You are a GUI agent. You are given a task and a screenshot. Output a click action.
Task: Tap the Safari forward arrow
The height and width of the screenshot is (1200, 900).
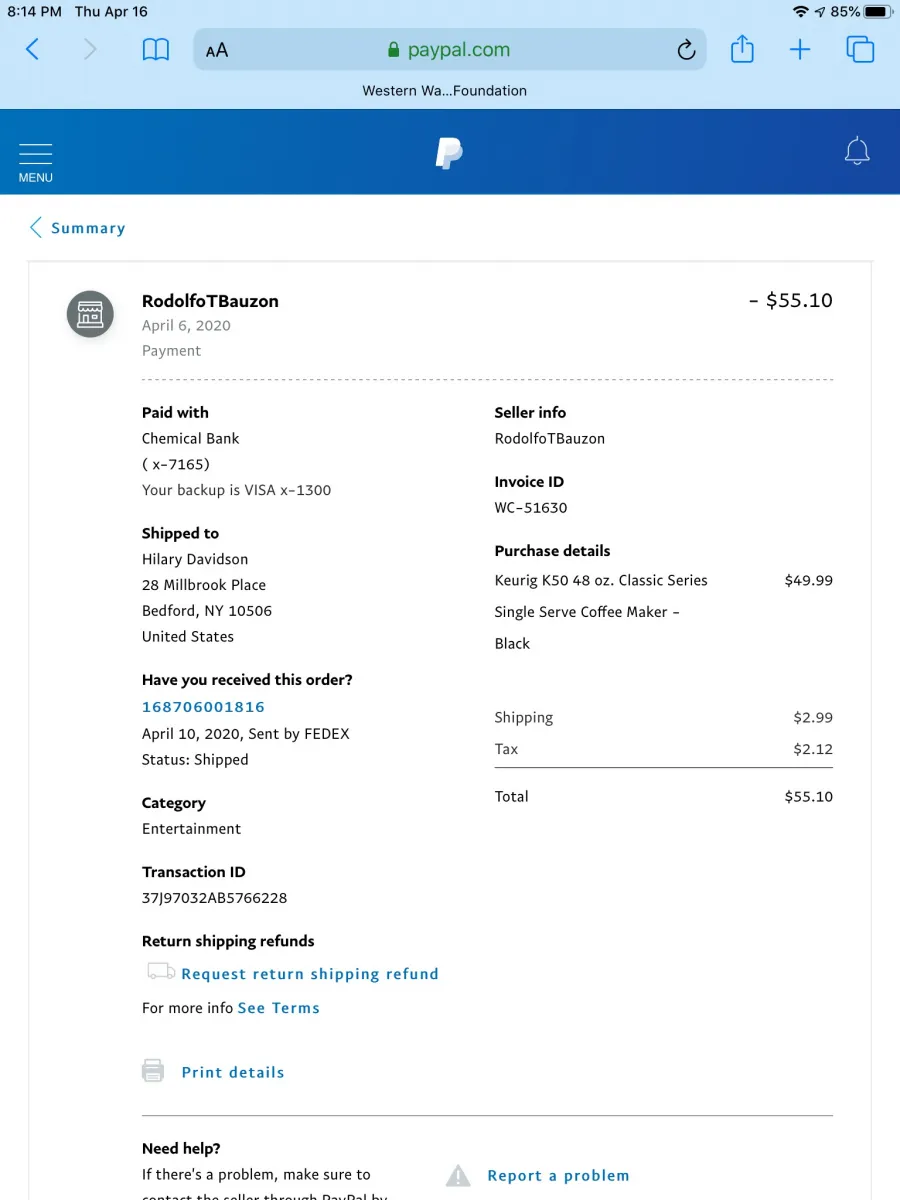point(90,49)
